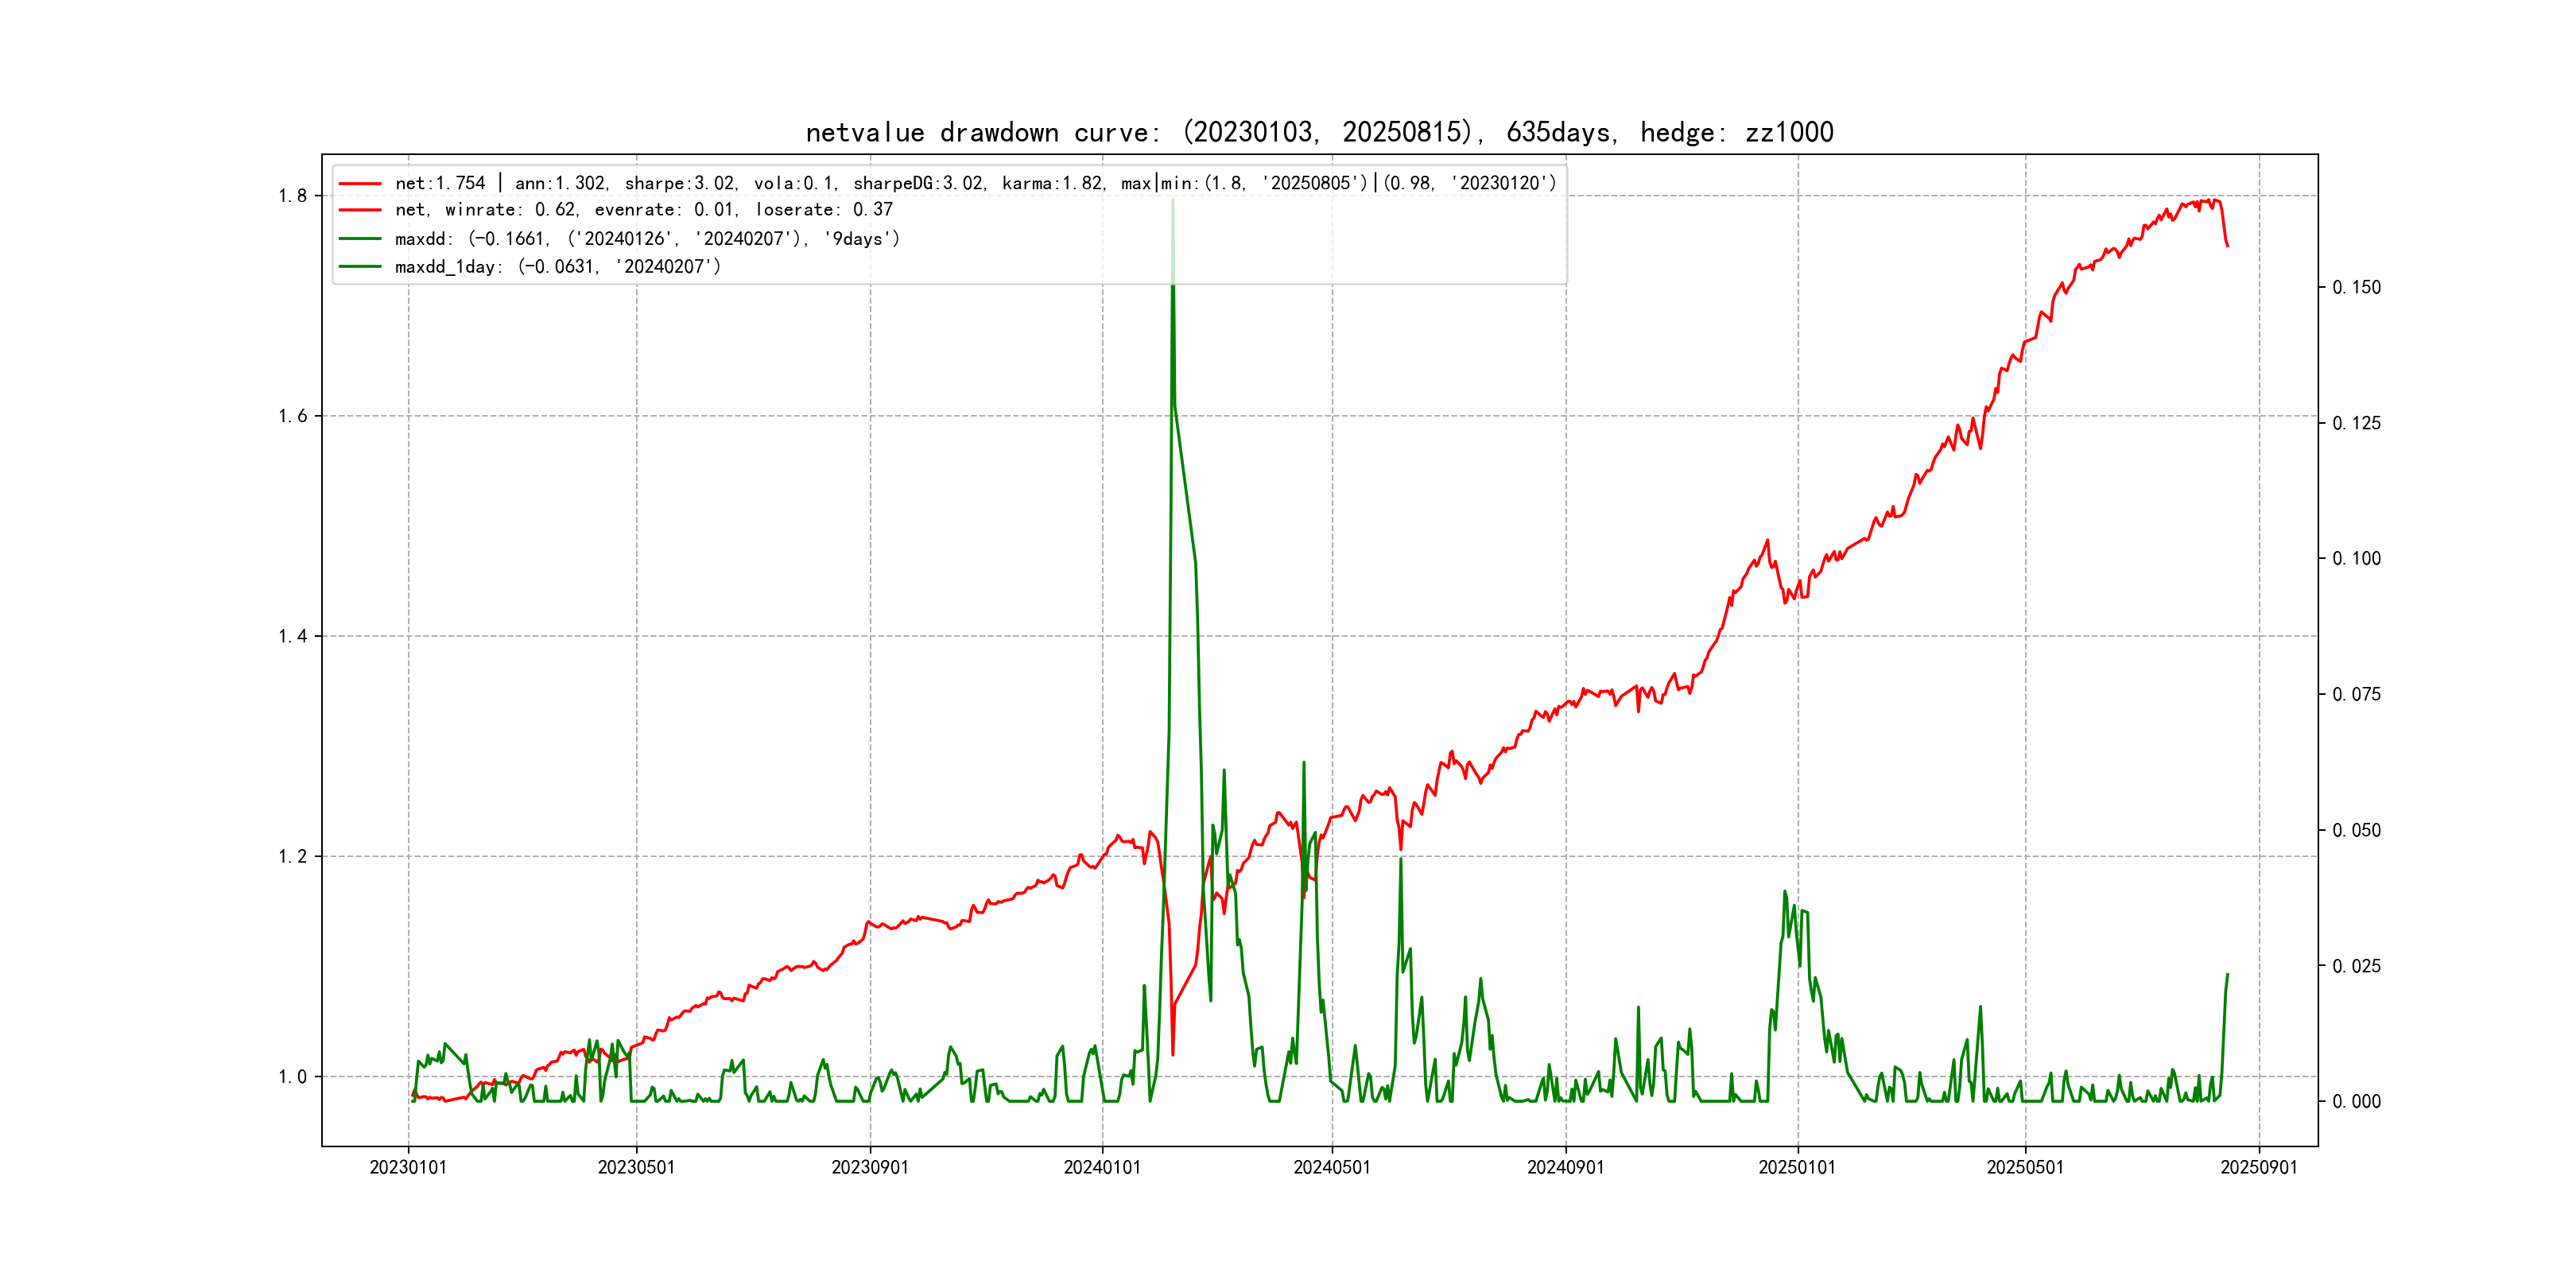Viewport: 2576px width, 1288px height.
Task: Click the red swatch beside net:1.754 legend entry
Action: pyautogui.click(x=360, y=184)
